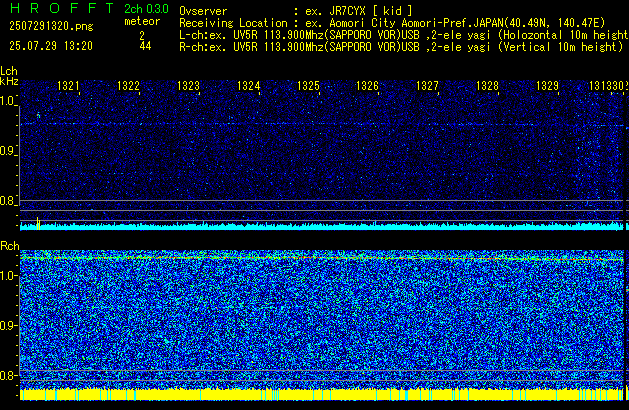Click the 1325 time marker
This screenshot has height=410, width=629.
click(x=308, y=86)
